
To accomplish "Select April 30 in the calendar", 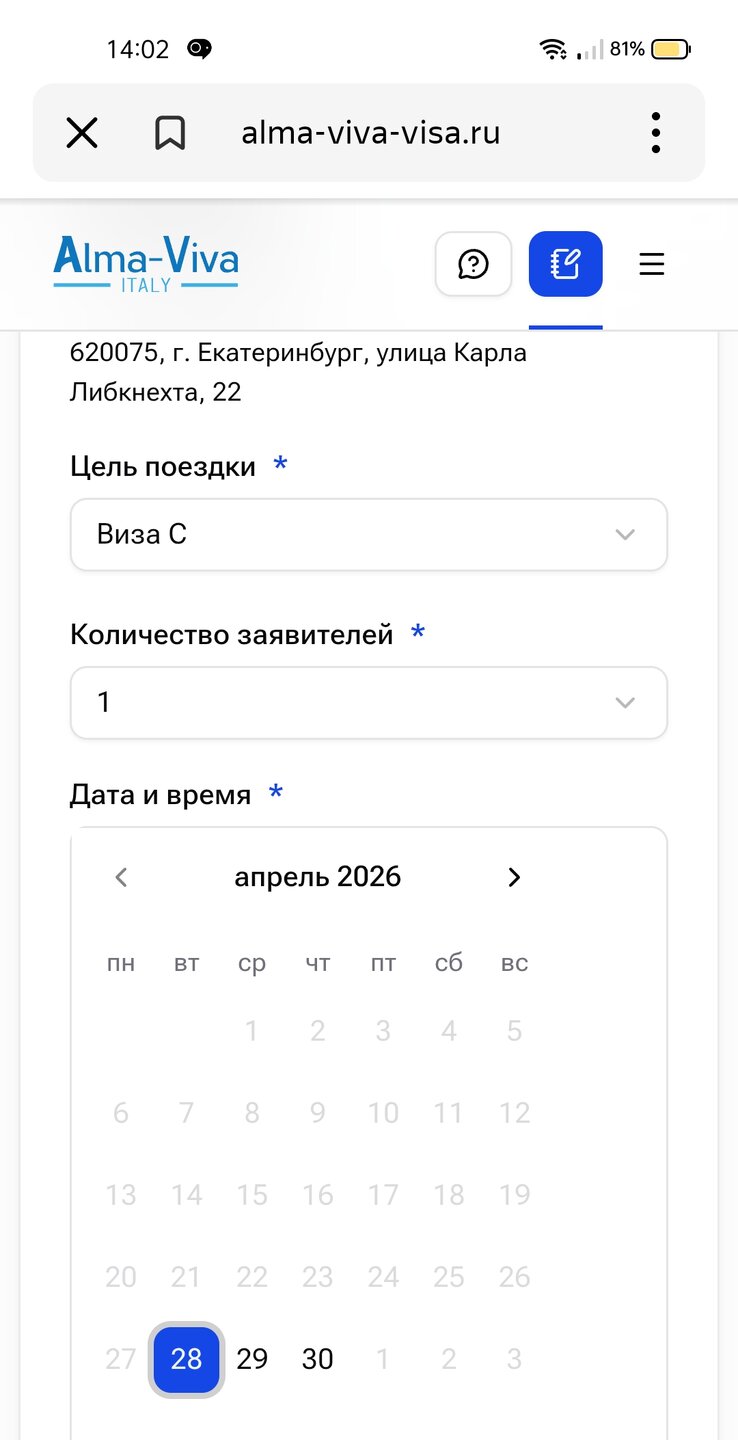I will pyautogui.click(x=317, y=1359).
